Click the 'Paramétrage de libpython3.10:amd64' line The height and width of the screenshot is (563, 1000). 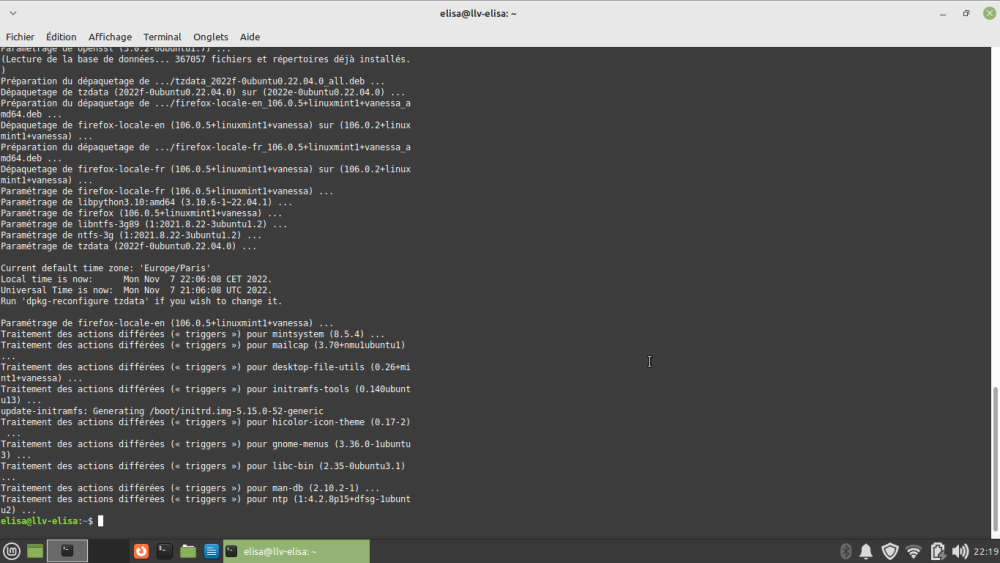click(x=146, y=202)
